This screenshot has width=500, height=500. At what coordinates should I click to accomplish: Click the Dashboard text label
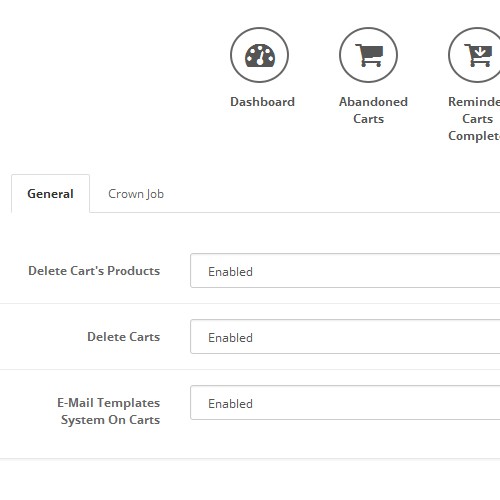pyautogui.click(x=262, y=102)
